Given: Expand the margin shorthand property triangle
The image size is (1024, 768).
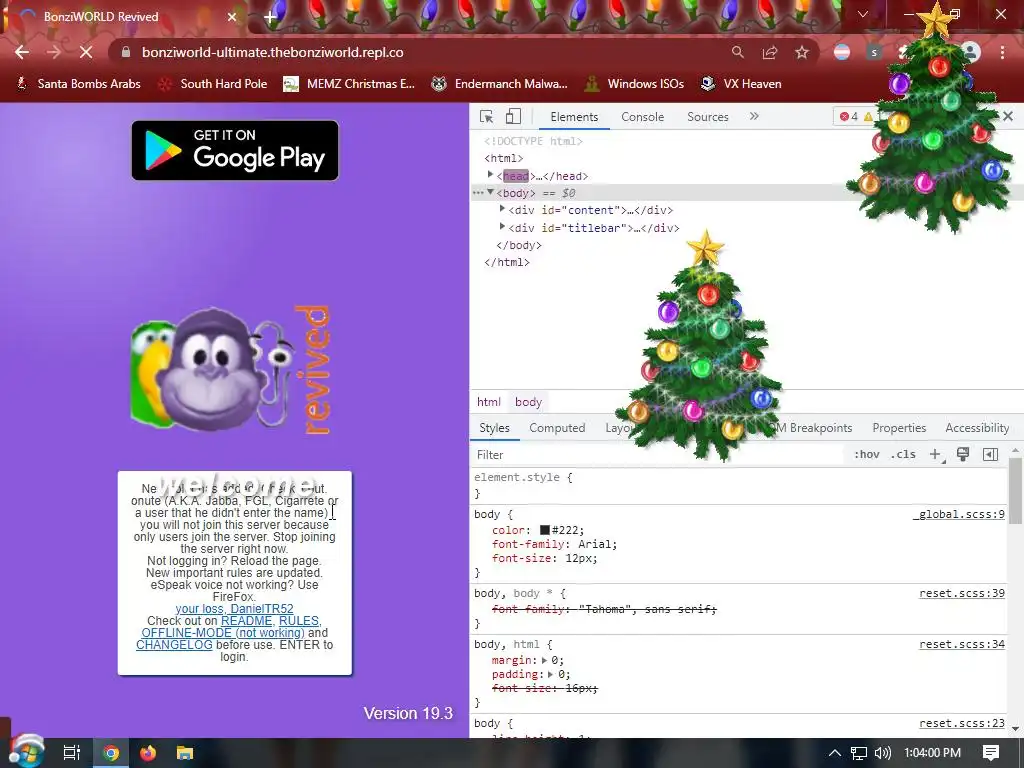Looking at the screenshot, I should 544,660.
